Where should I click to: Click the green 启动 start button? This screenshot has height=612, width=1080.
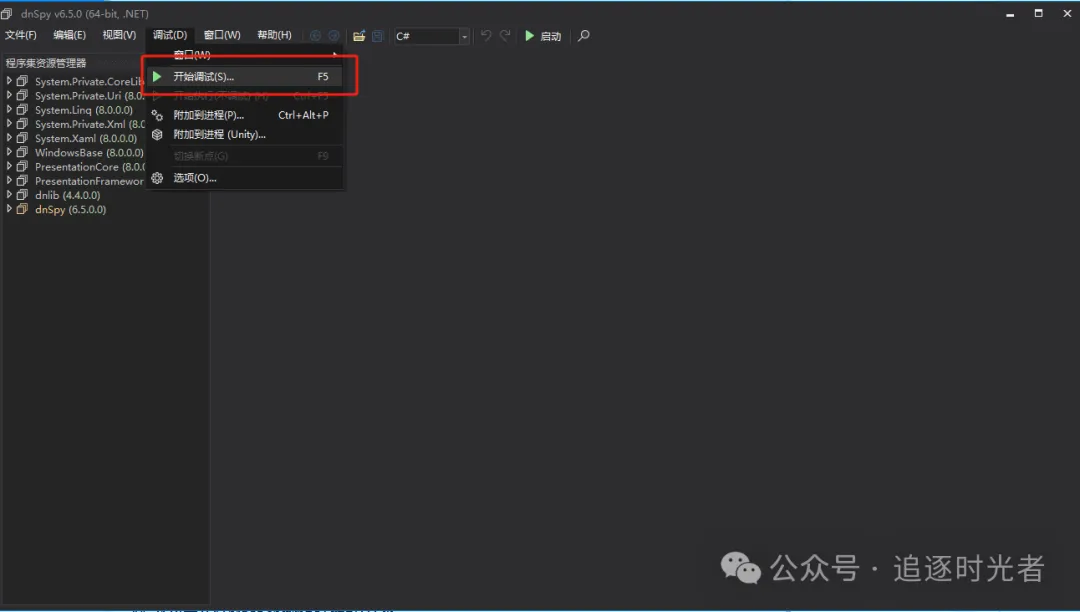[x=543, y=36]
